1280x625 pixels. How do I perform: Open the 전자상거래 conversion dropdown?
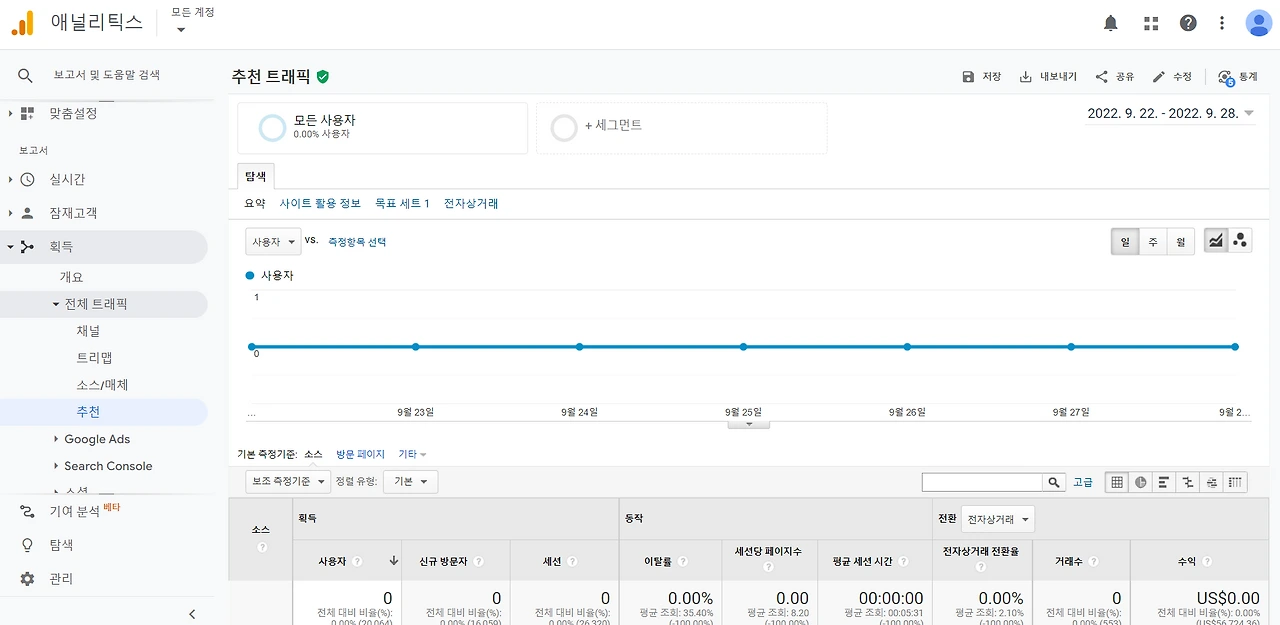point(998,519)
